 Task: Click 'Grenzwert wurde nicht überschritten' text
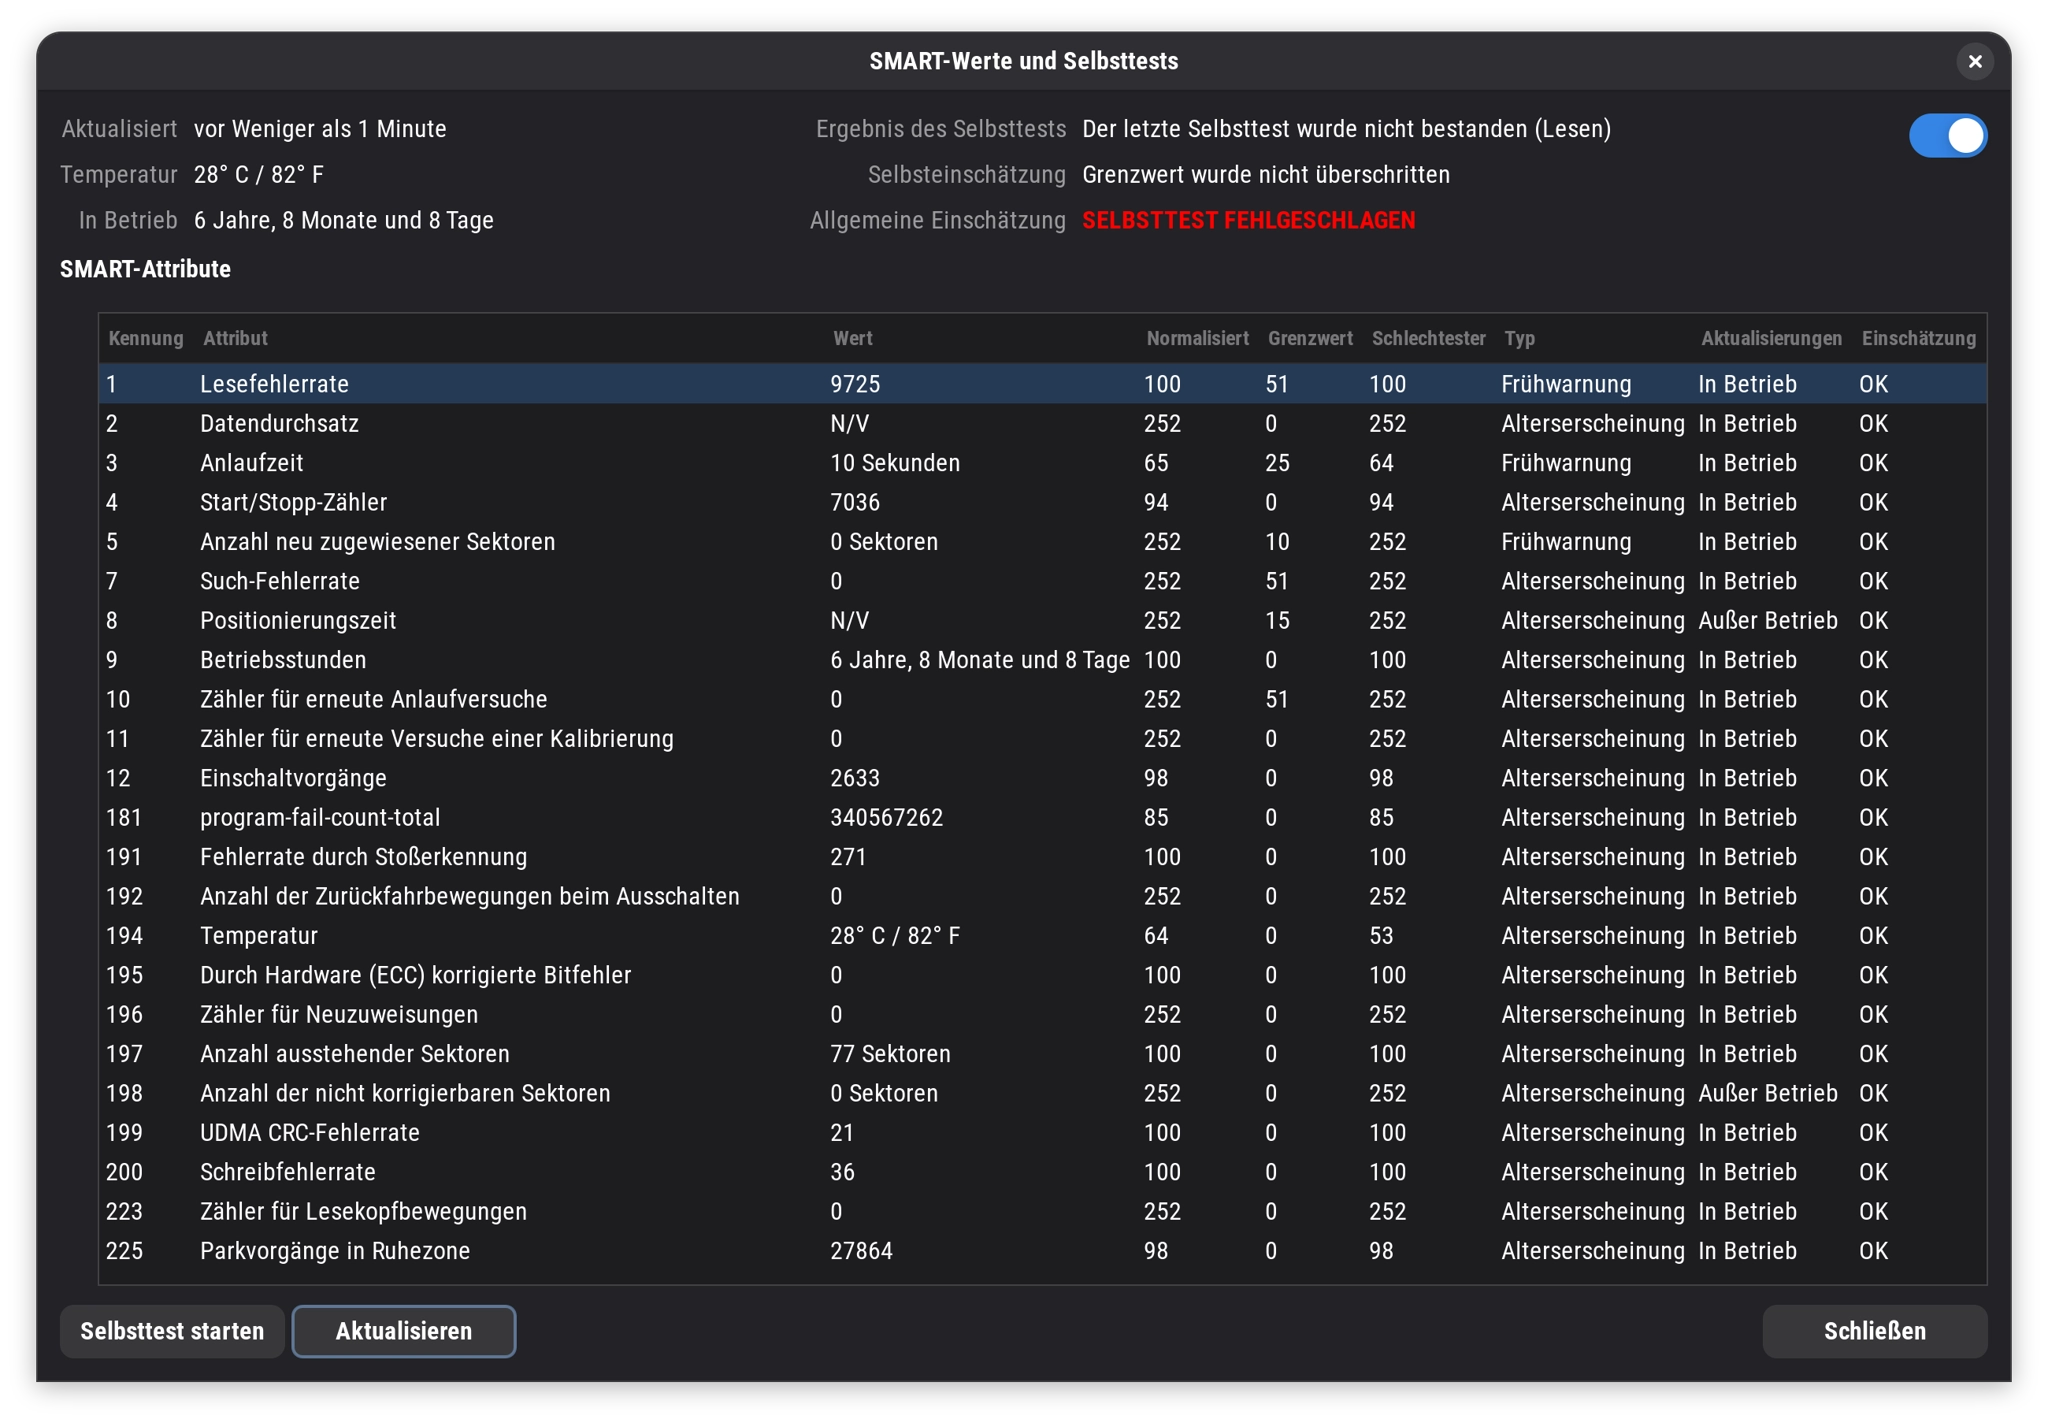click(1266, 175)
